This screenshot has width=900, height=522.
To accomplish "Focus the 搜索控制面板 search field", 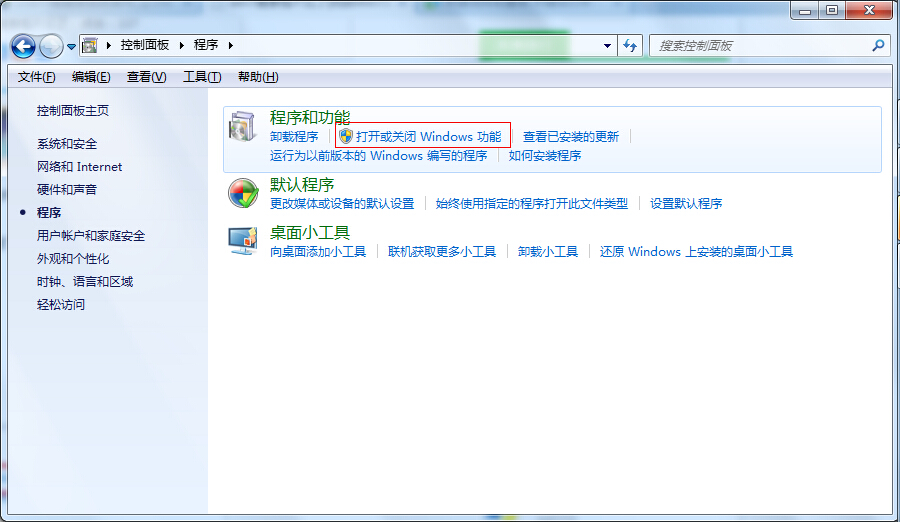I will pyautogui.click(x=760, y=46).
